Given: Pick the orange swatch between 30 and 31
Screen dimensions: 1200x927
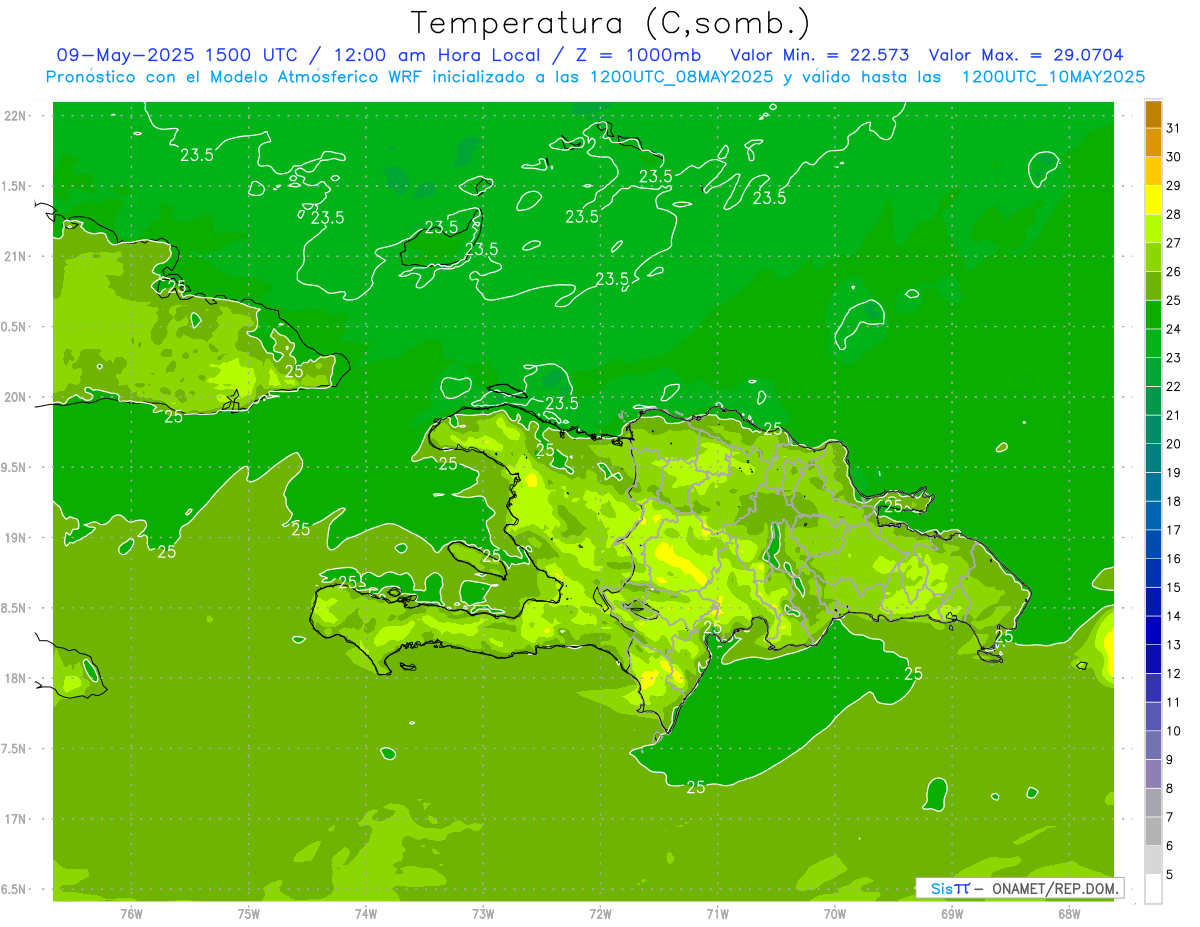Looking at the screenshot, I should point(1153,143).
